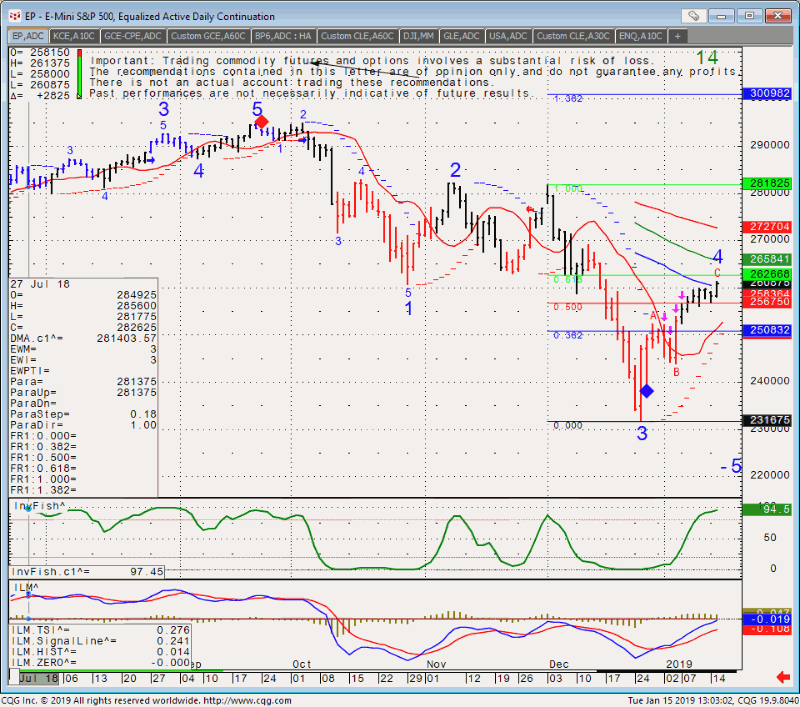Viewport: 800px width, 707px height.
Task: Click the blue diamond marker above wave 3
Action: 646,390
